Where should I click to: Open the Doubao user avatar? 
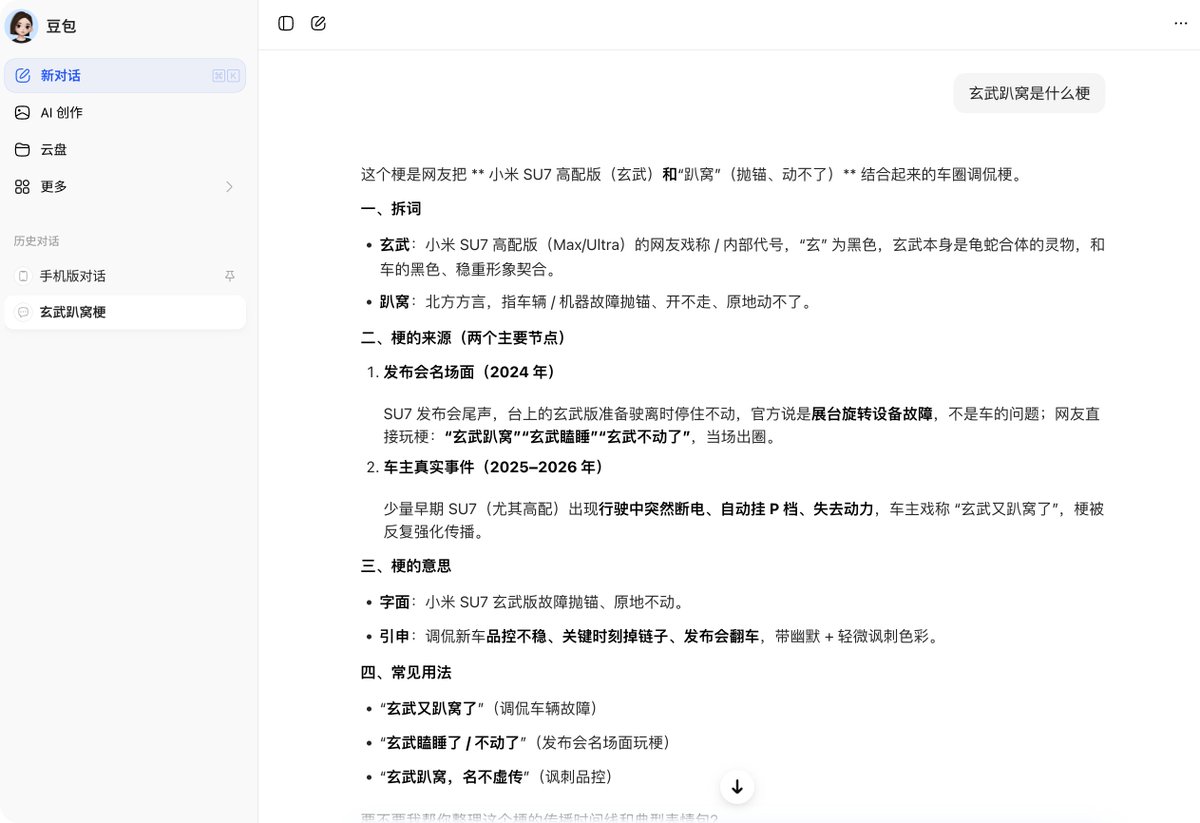point(22,26)
